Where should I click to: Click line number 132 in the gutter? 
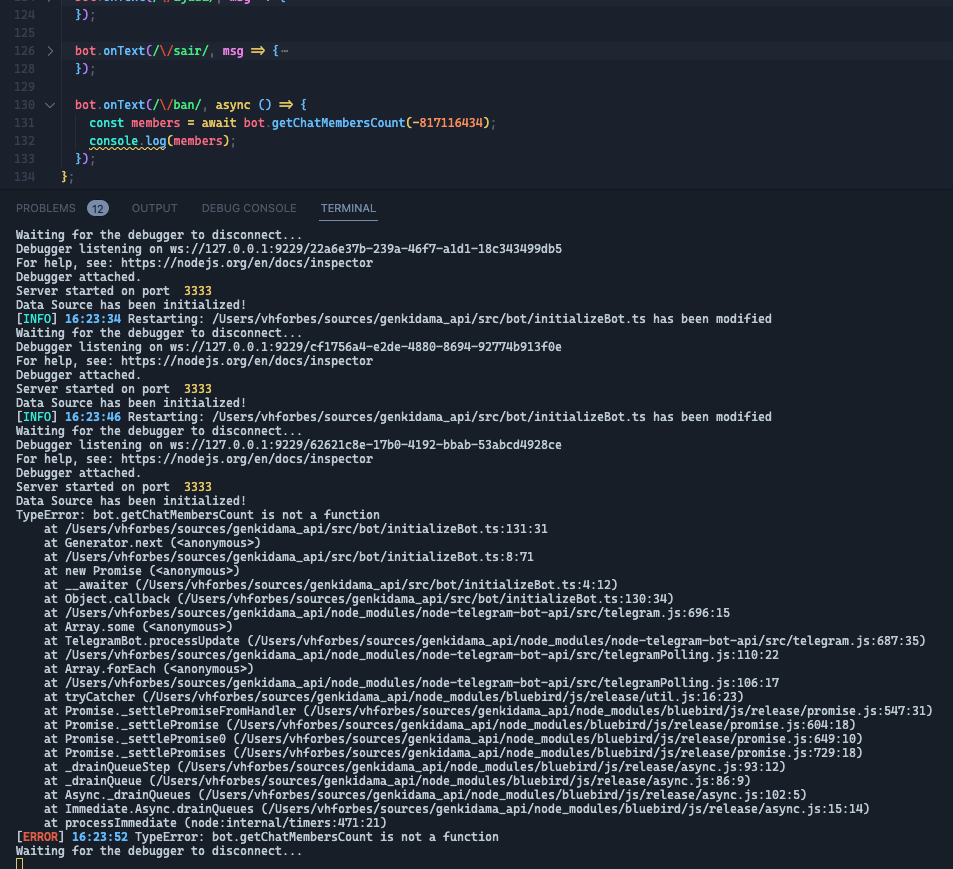[24, 141]
